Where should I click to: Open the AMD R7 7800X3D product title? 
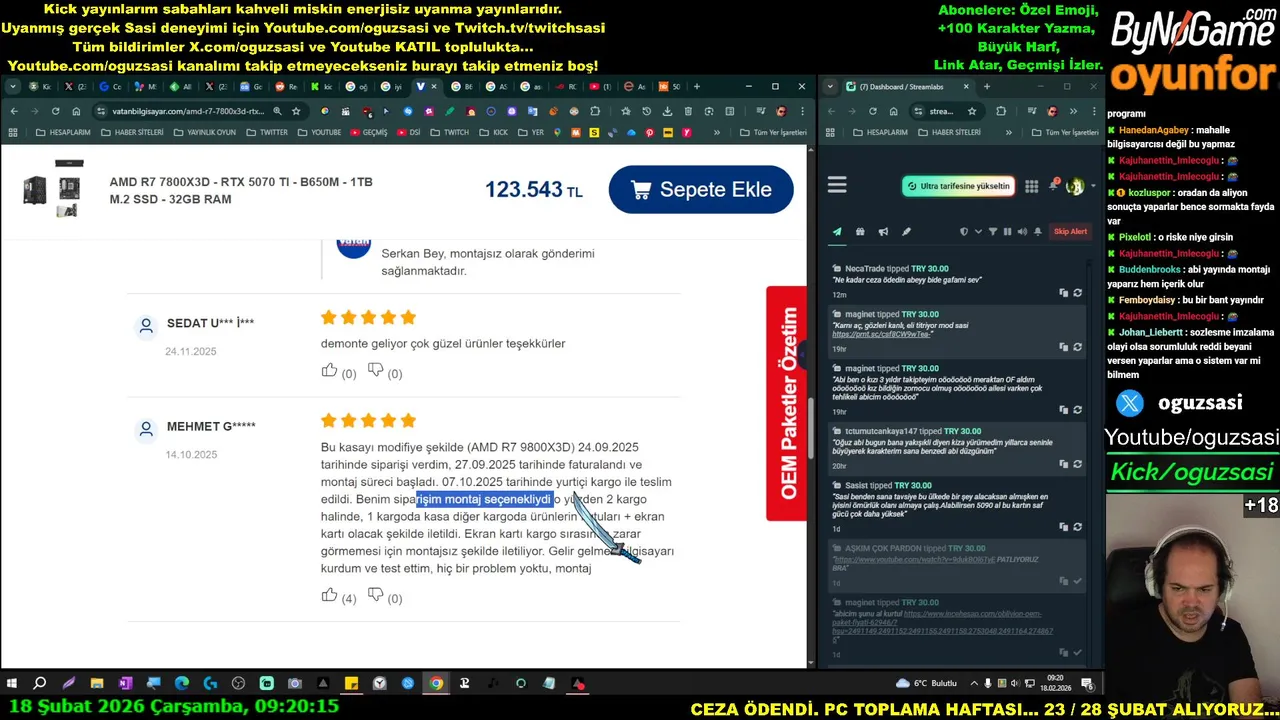pos(241,190)
